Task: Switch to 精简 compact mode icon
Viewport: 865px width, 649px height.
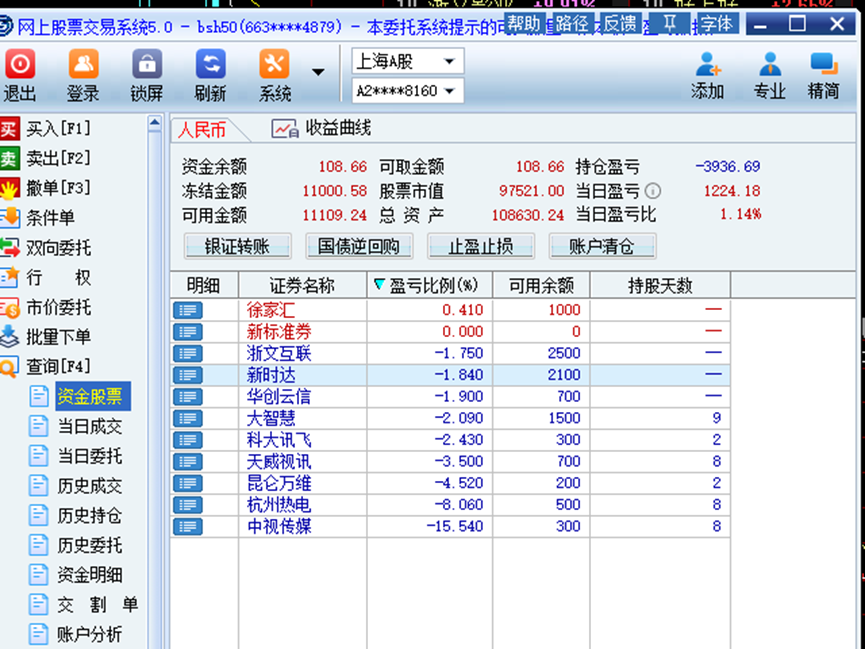Action: (823, 66)
